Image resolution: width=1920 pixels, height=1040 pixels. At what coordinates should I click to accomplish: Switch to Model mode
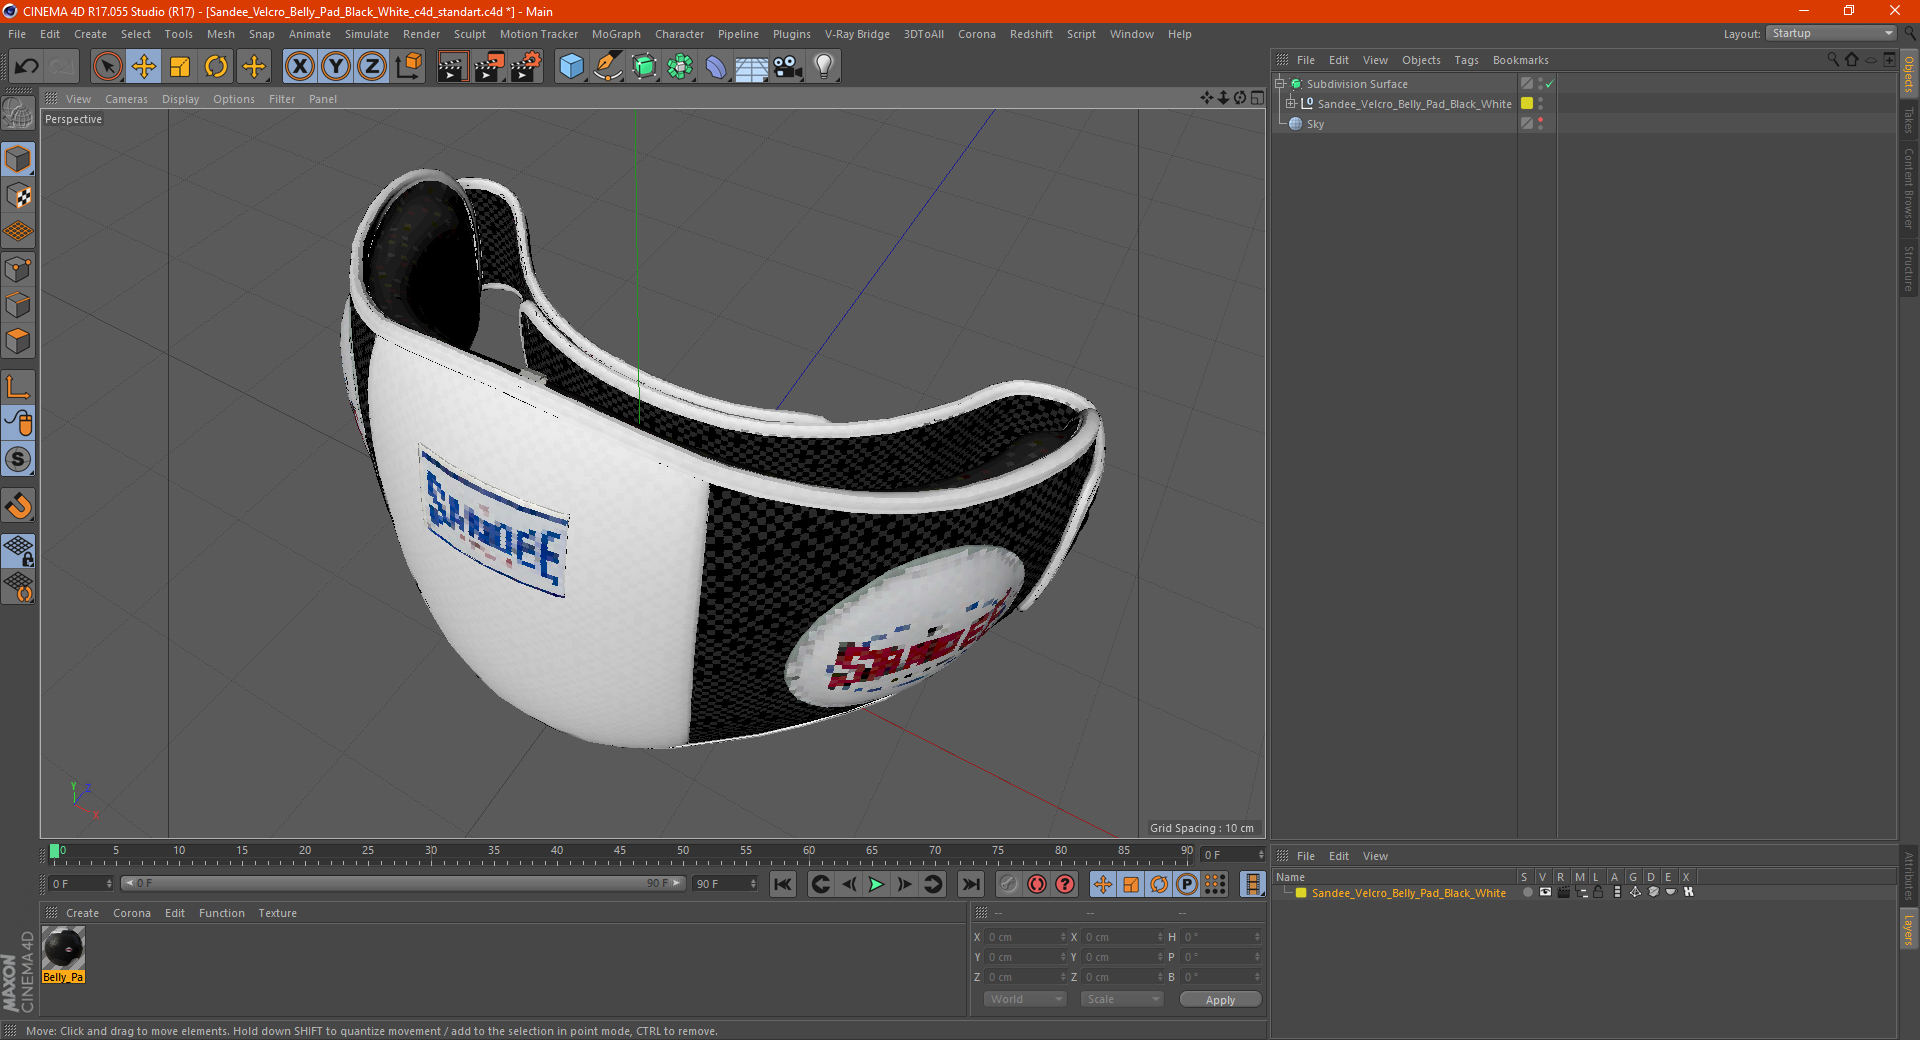pos(18,160)
